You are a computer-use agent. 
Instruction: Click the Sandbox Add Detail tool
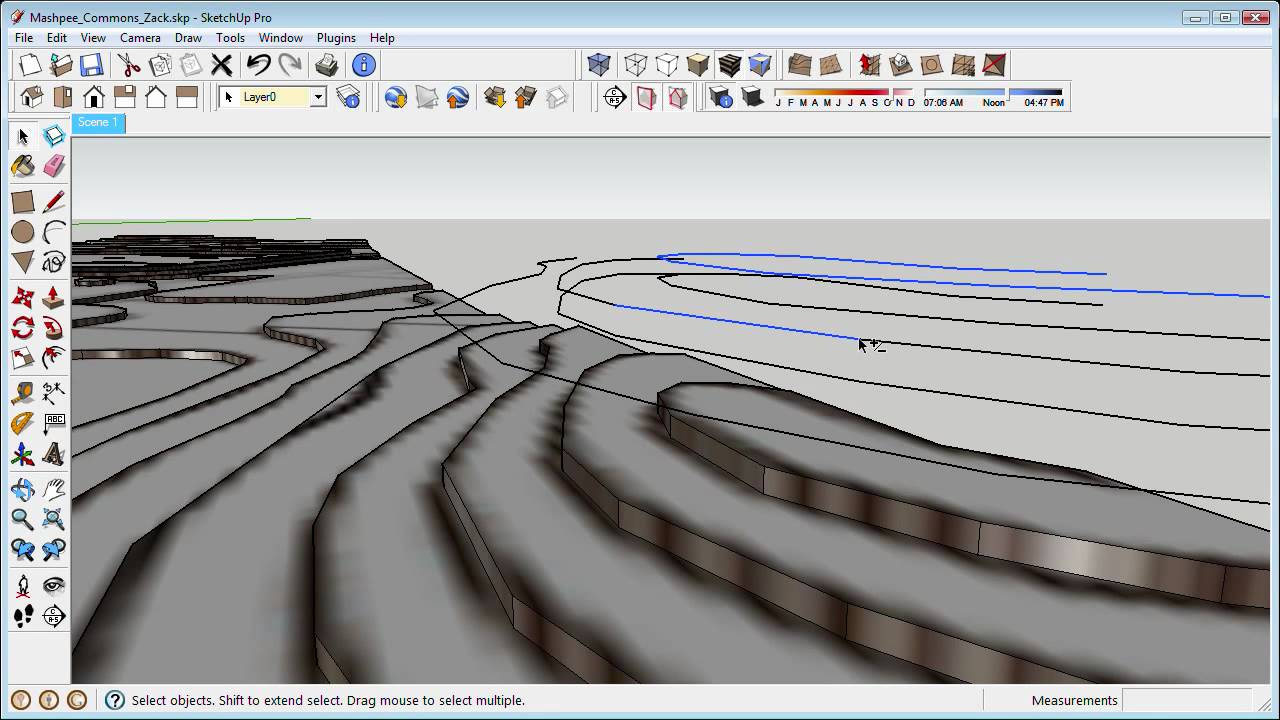(962, 65)
